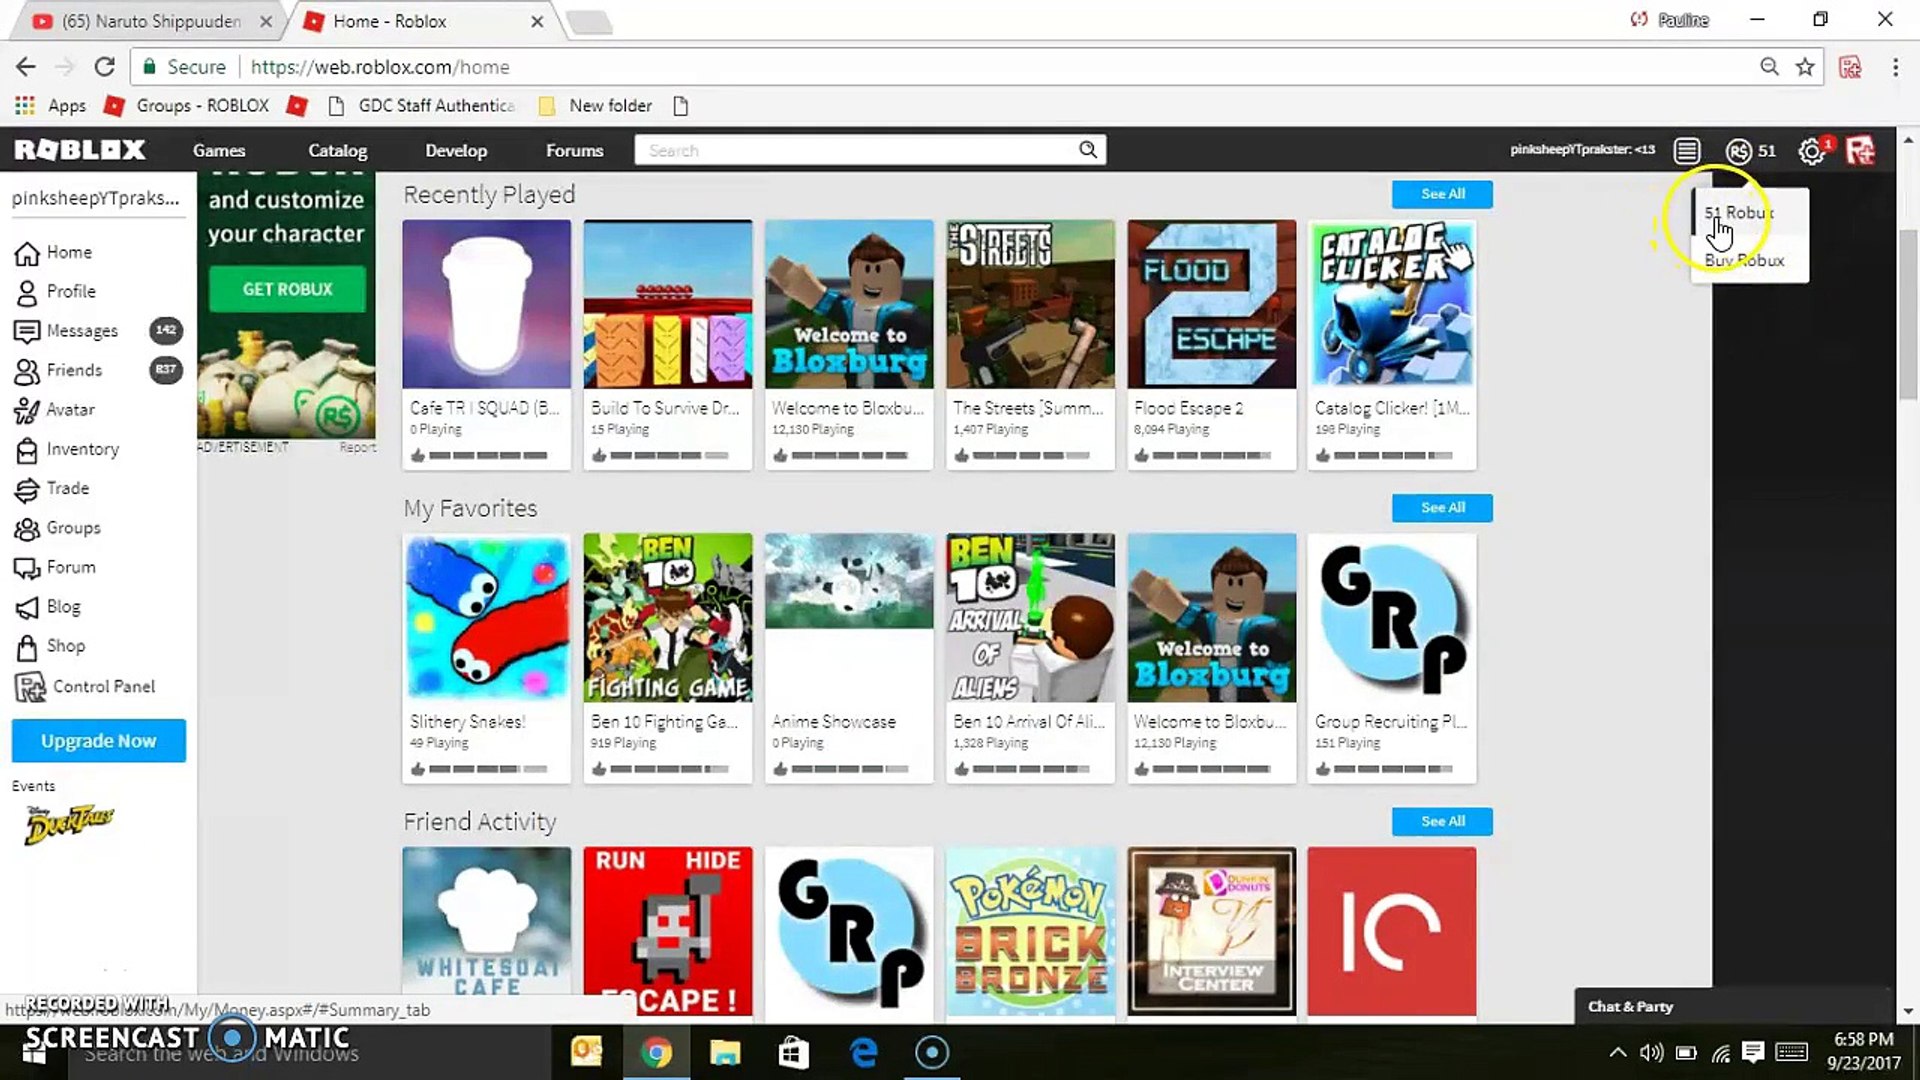Open the notifications feed icon in navbar
The height and width of the screenshot is (1080, 1920).
(x=1687, y=151)
